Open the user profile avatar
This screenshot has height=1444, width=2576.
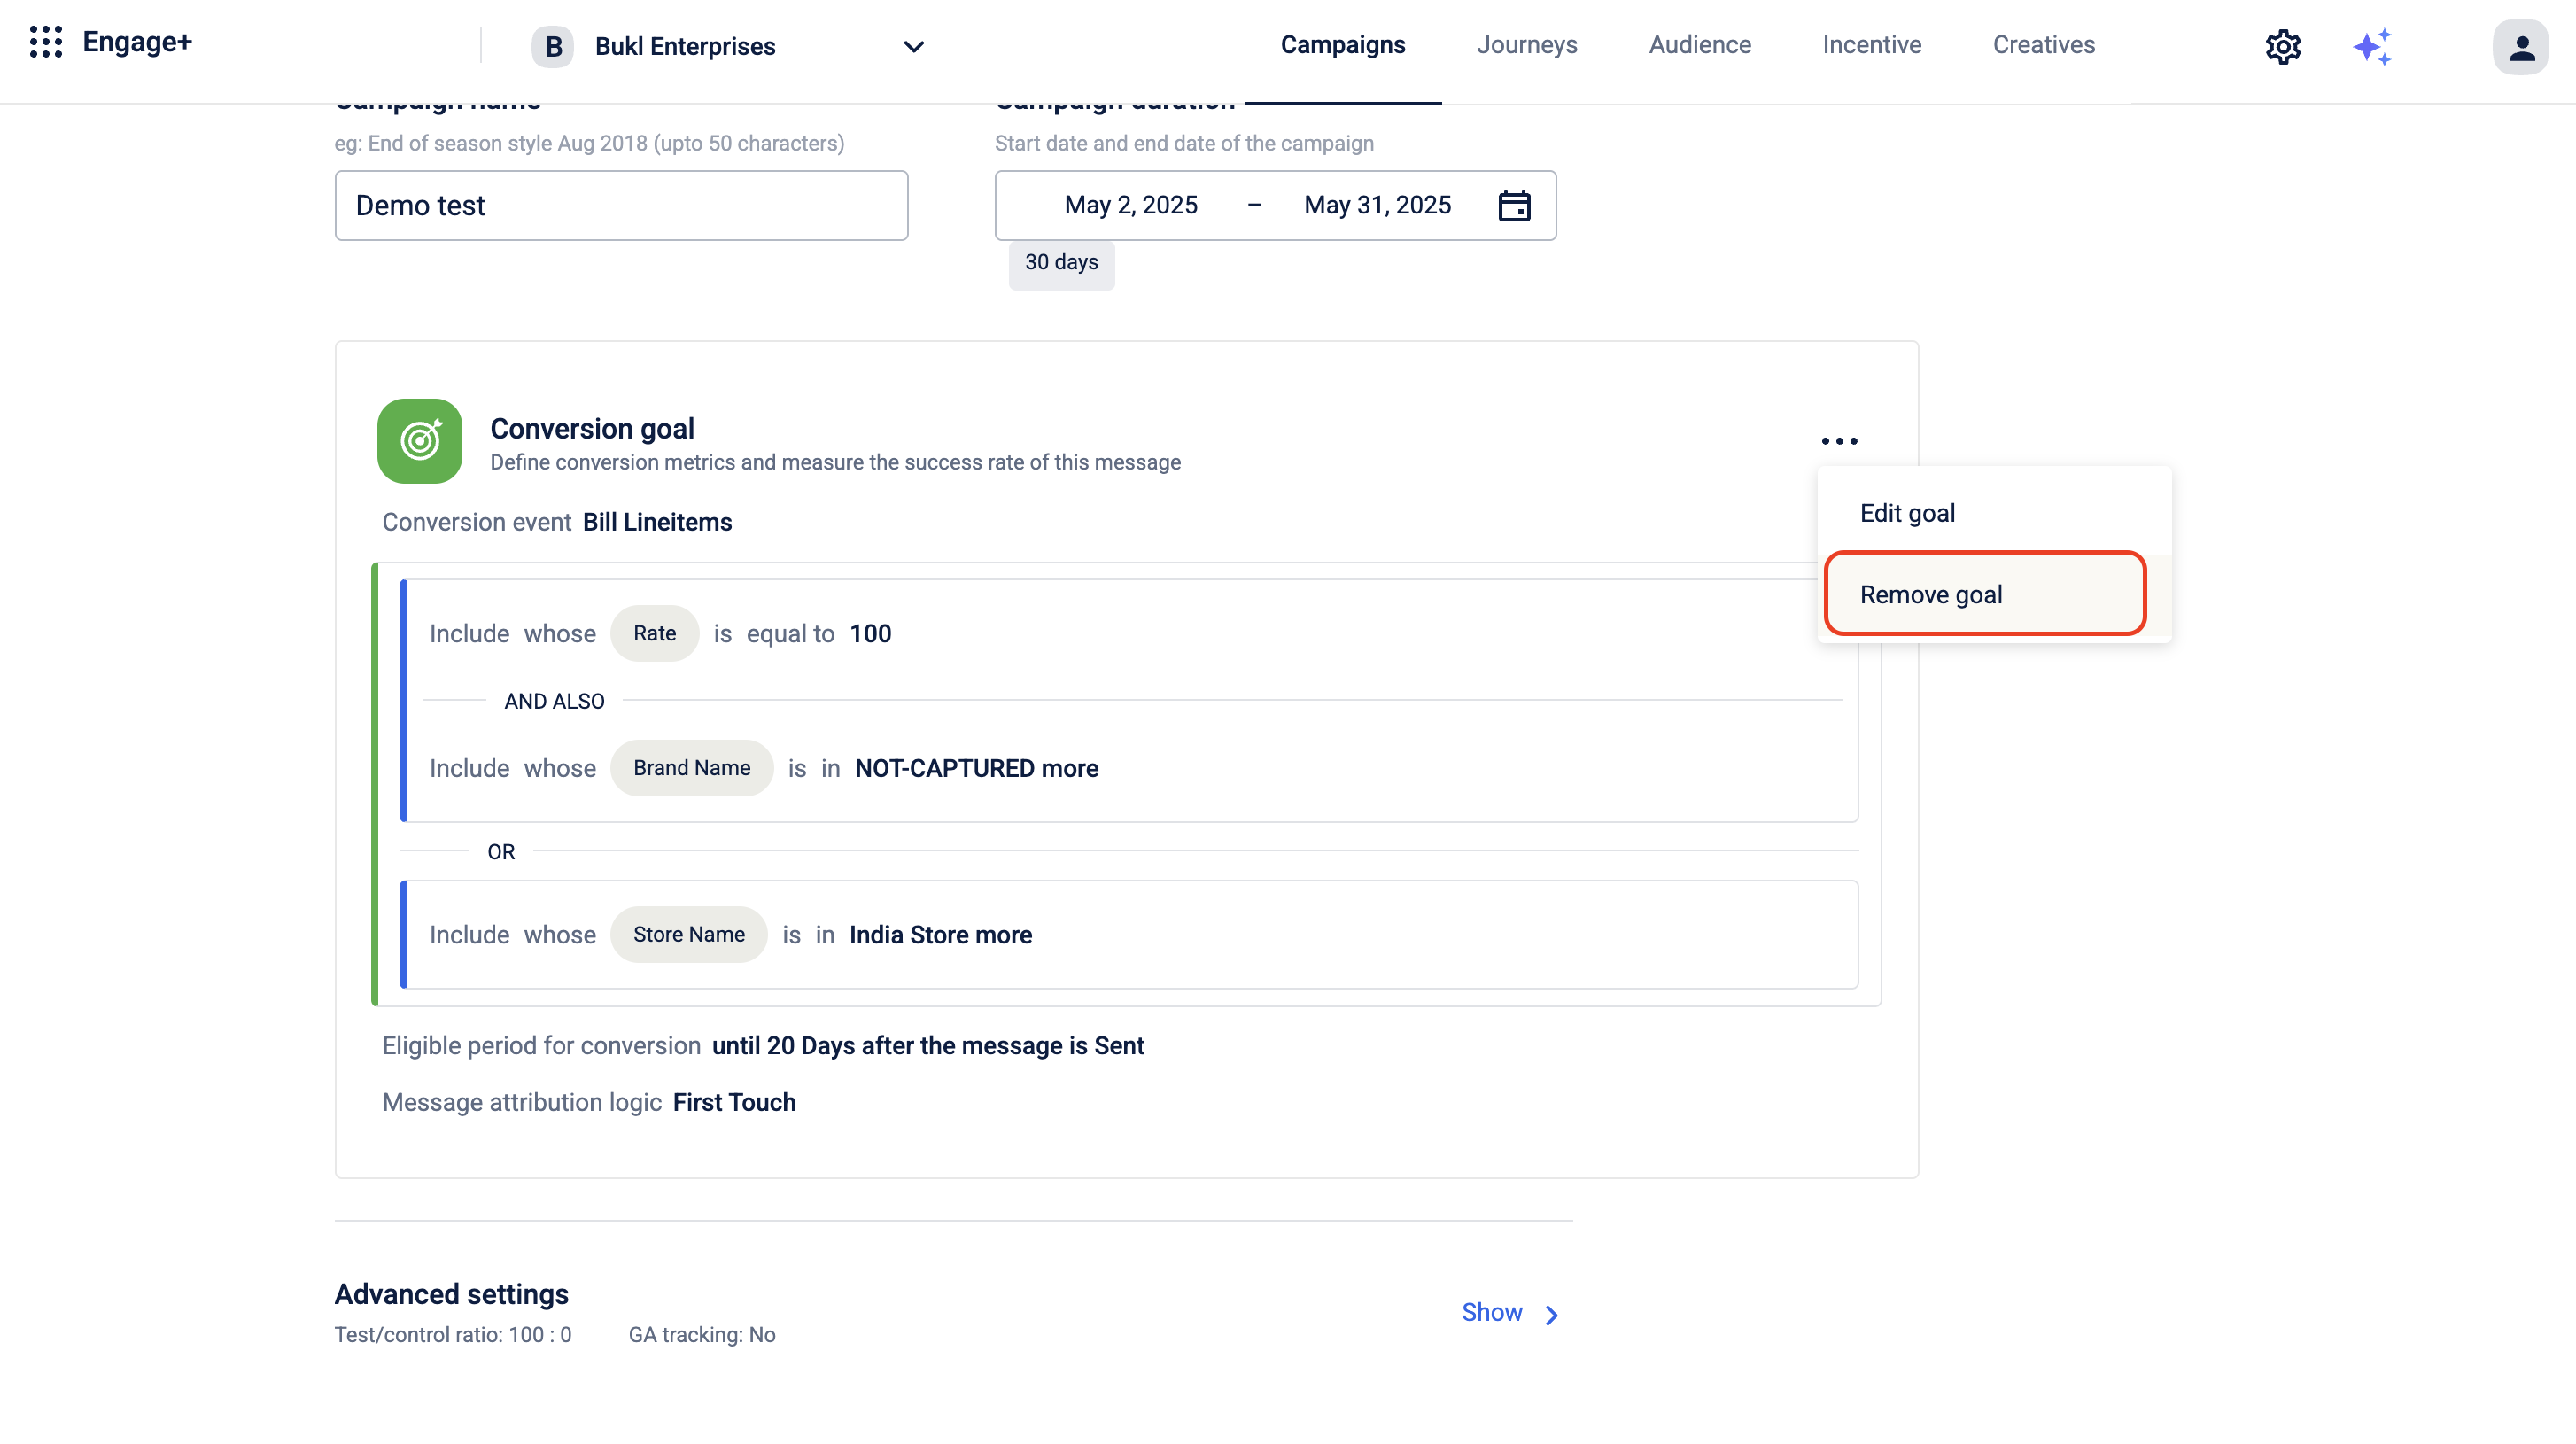pos(2520,46)
